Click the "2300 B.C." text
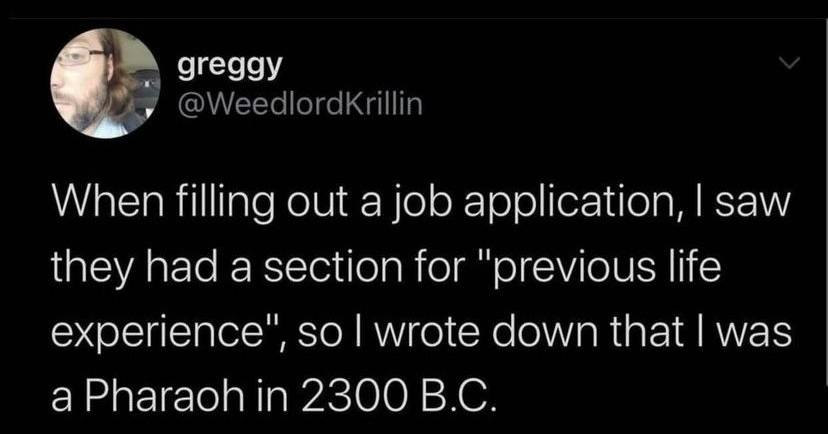Viewport: 828px width, 434px height. coord(378,383)
